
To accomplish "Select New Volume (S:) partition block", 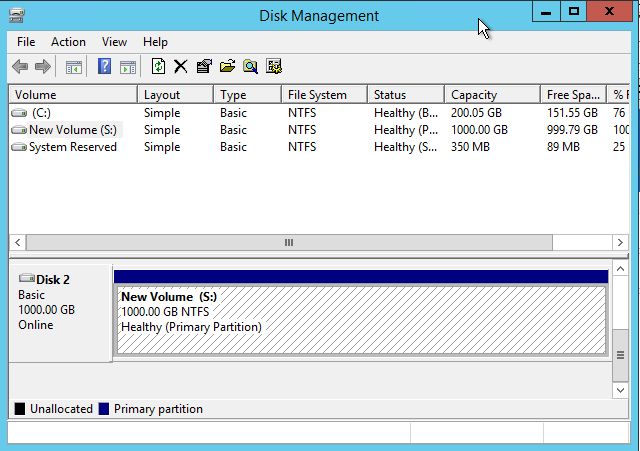I will tap(360, 320).
